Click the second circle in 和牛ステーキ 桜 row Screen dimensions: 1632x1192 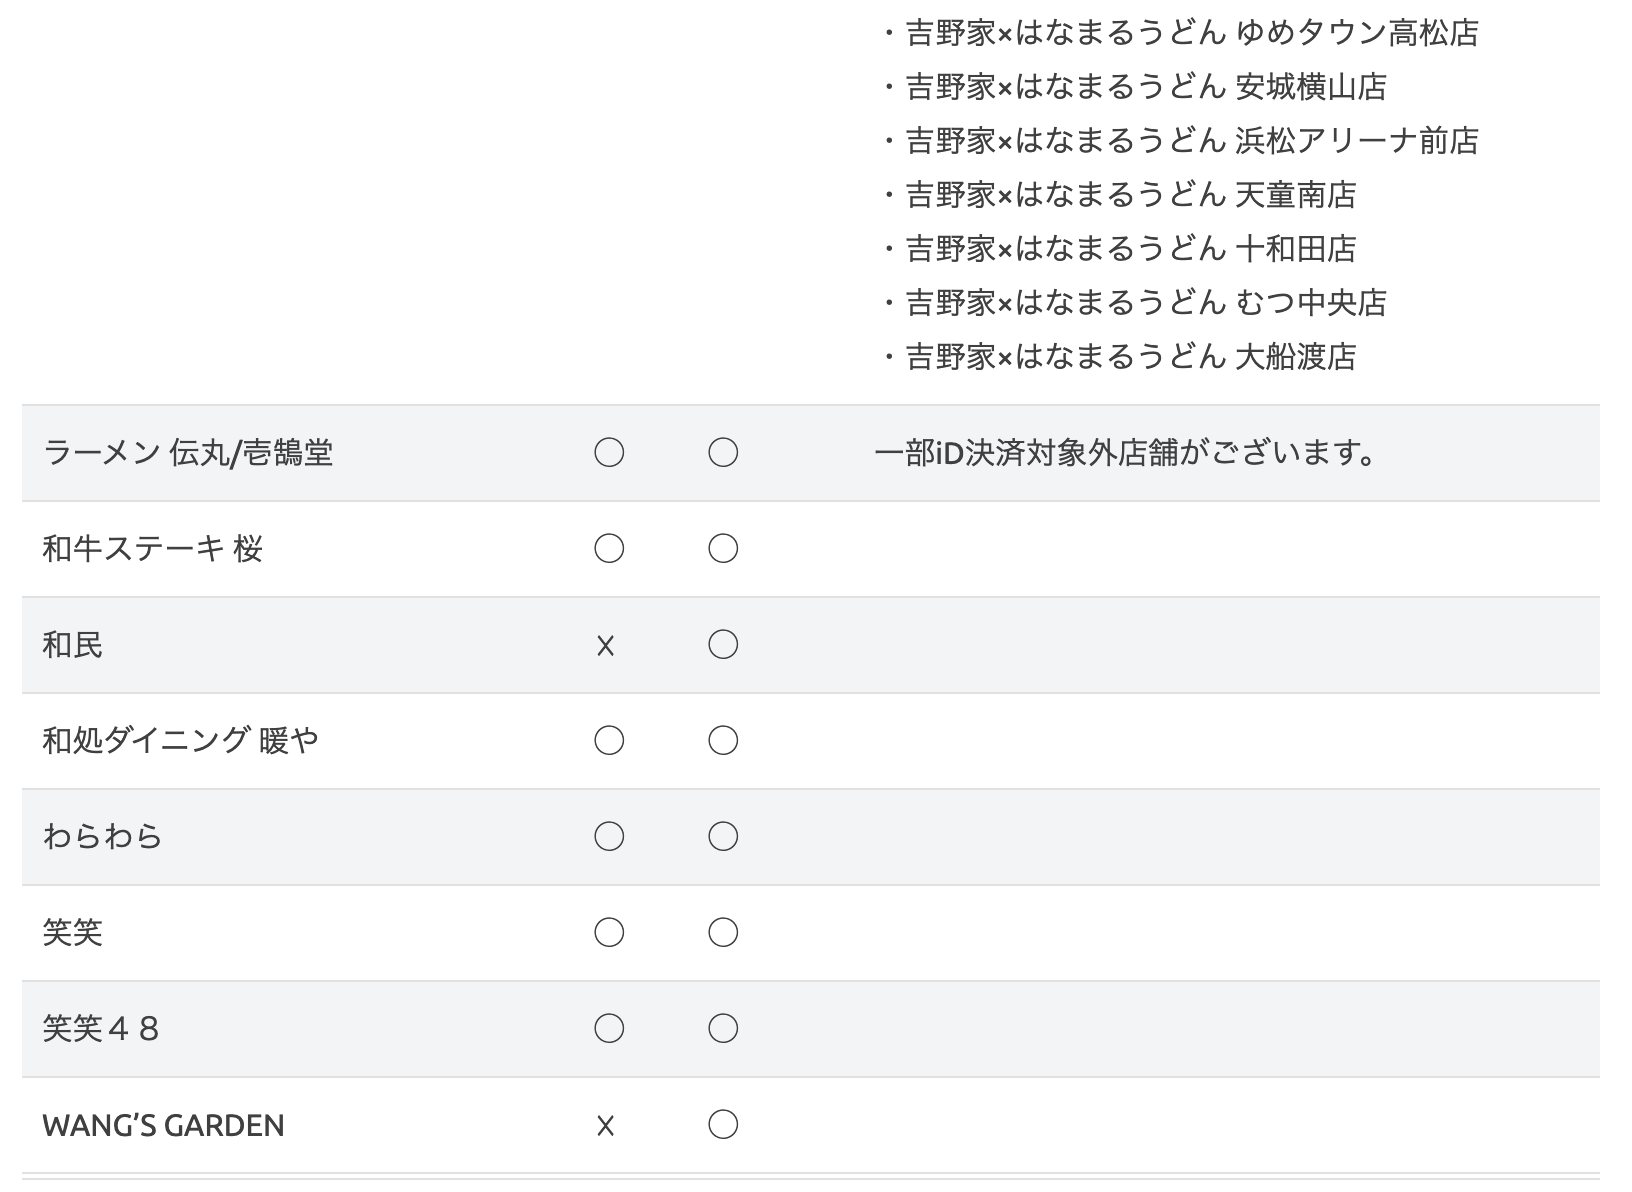click(x=723, y=549)
